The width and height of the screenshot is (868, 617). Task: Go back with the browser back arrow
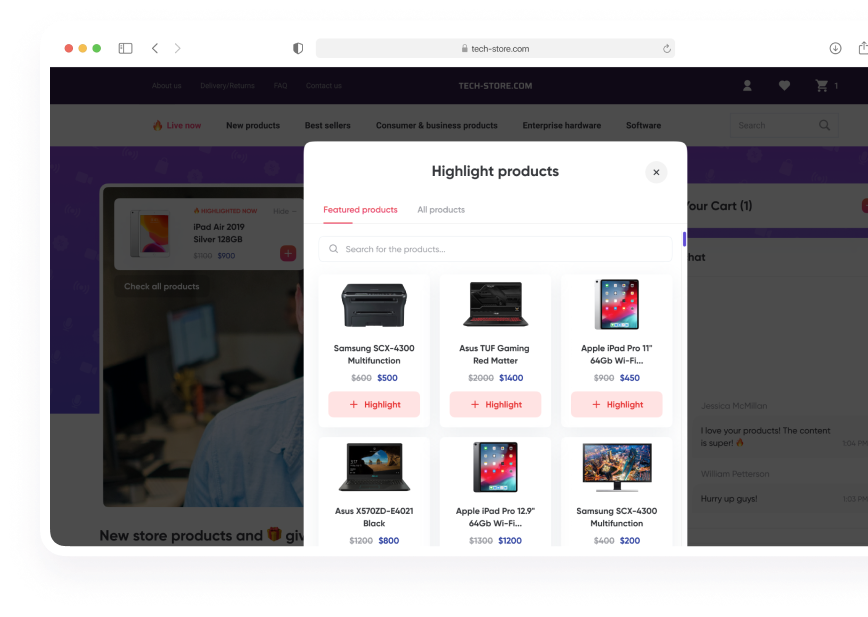coord(155,49)
